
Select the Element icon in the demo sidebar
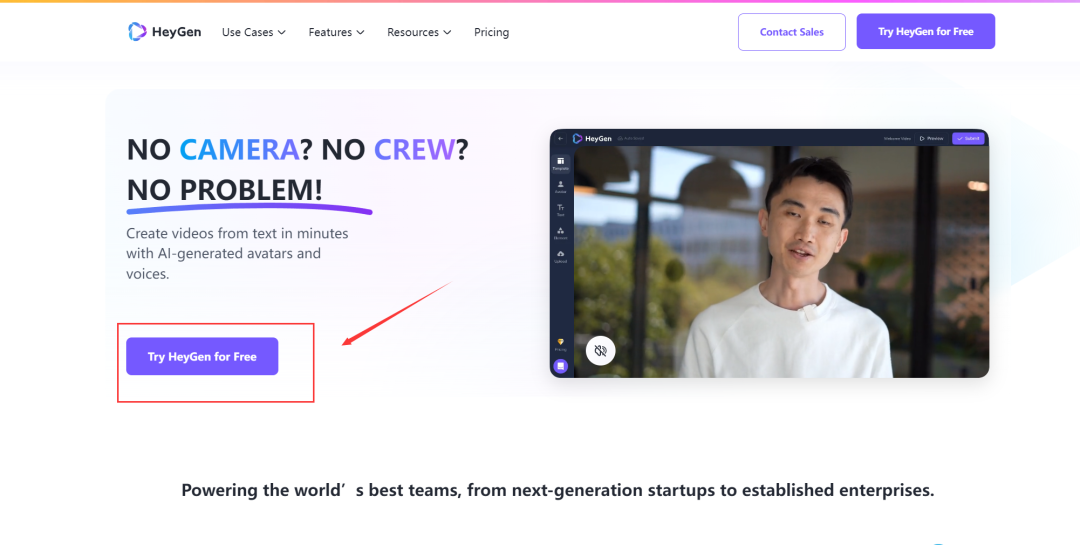coord(561,233)
